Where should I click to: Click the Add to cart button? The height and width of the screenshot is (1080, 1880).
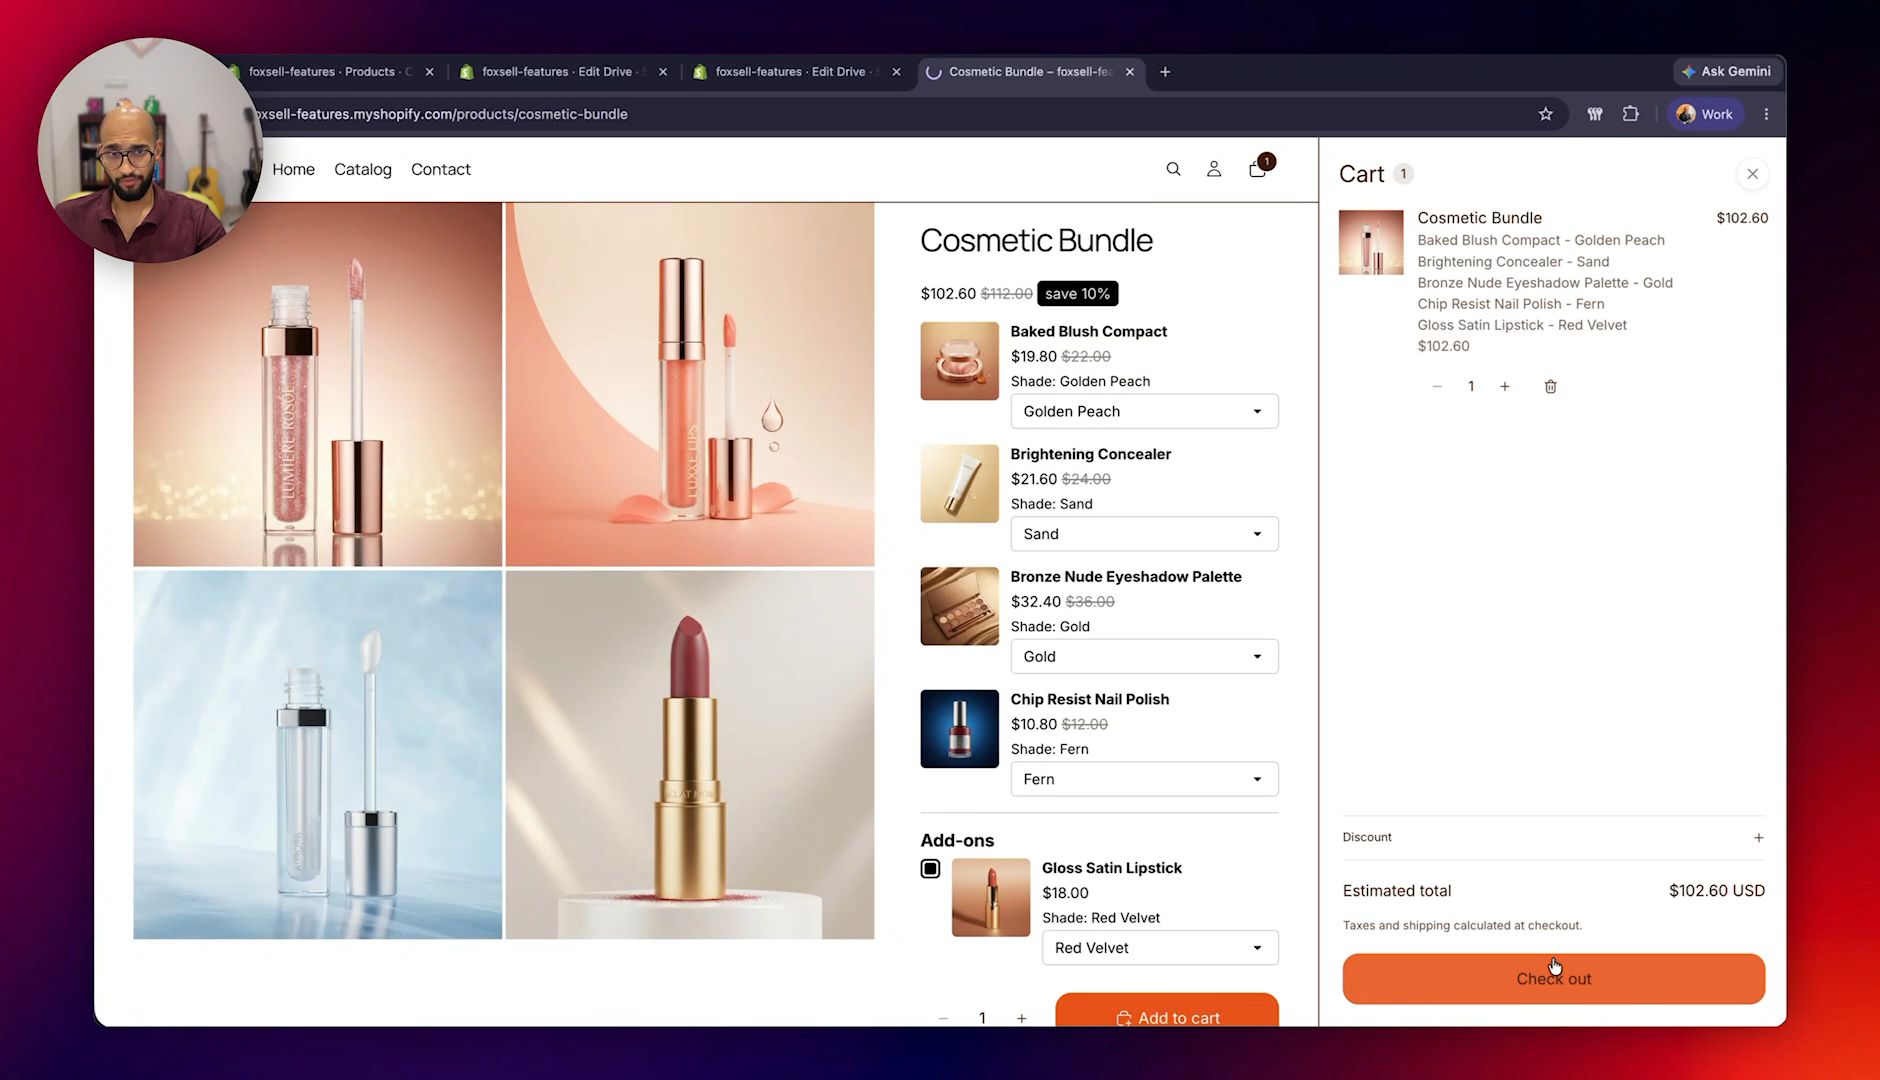(x=1167, y=1010)
